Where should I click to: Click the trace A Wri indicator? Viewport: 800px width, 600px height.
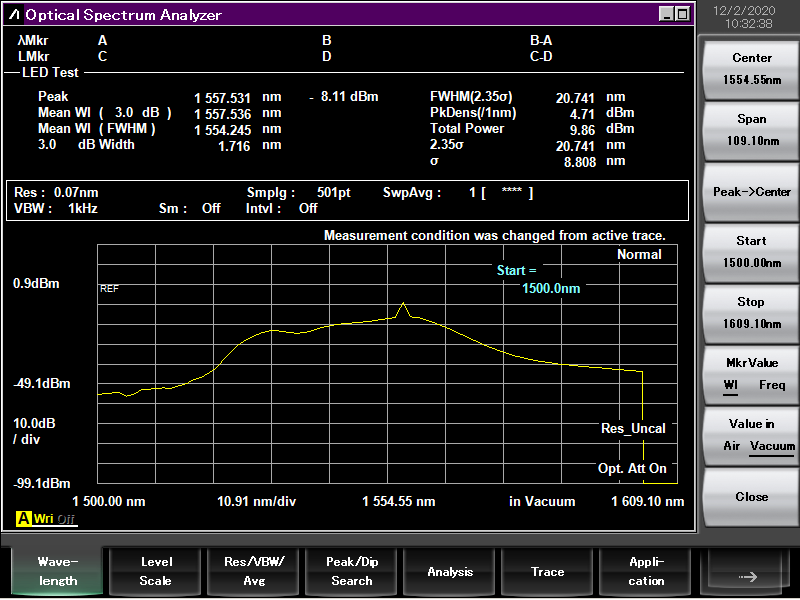(37, 519)
